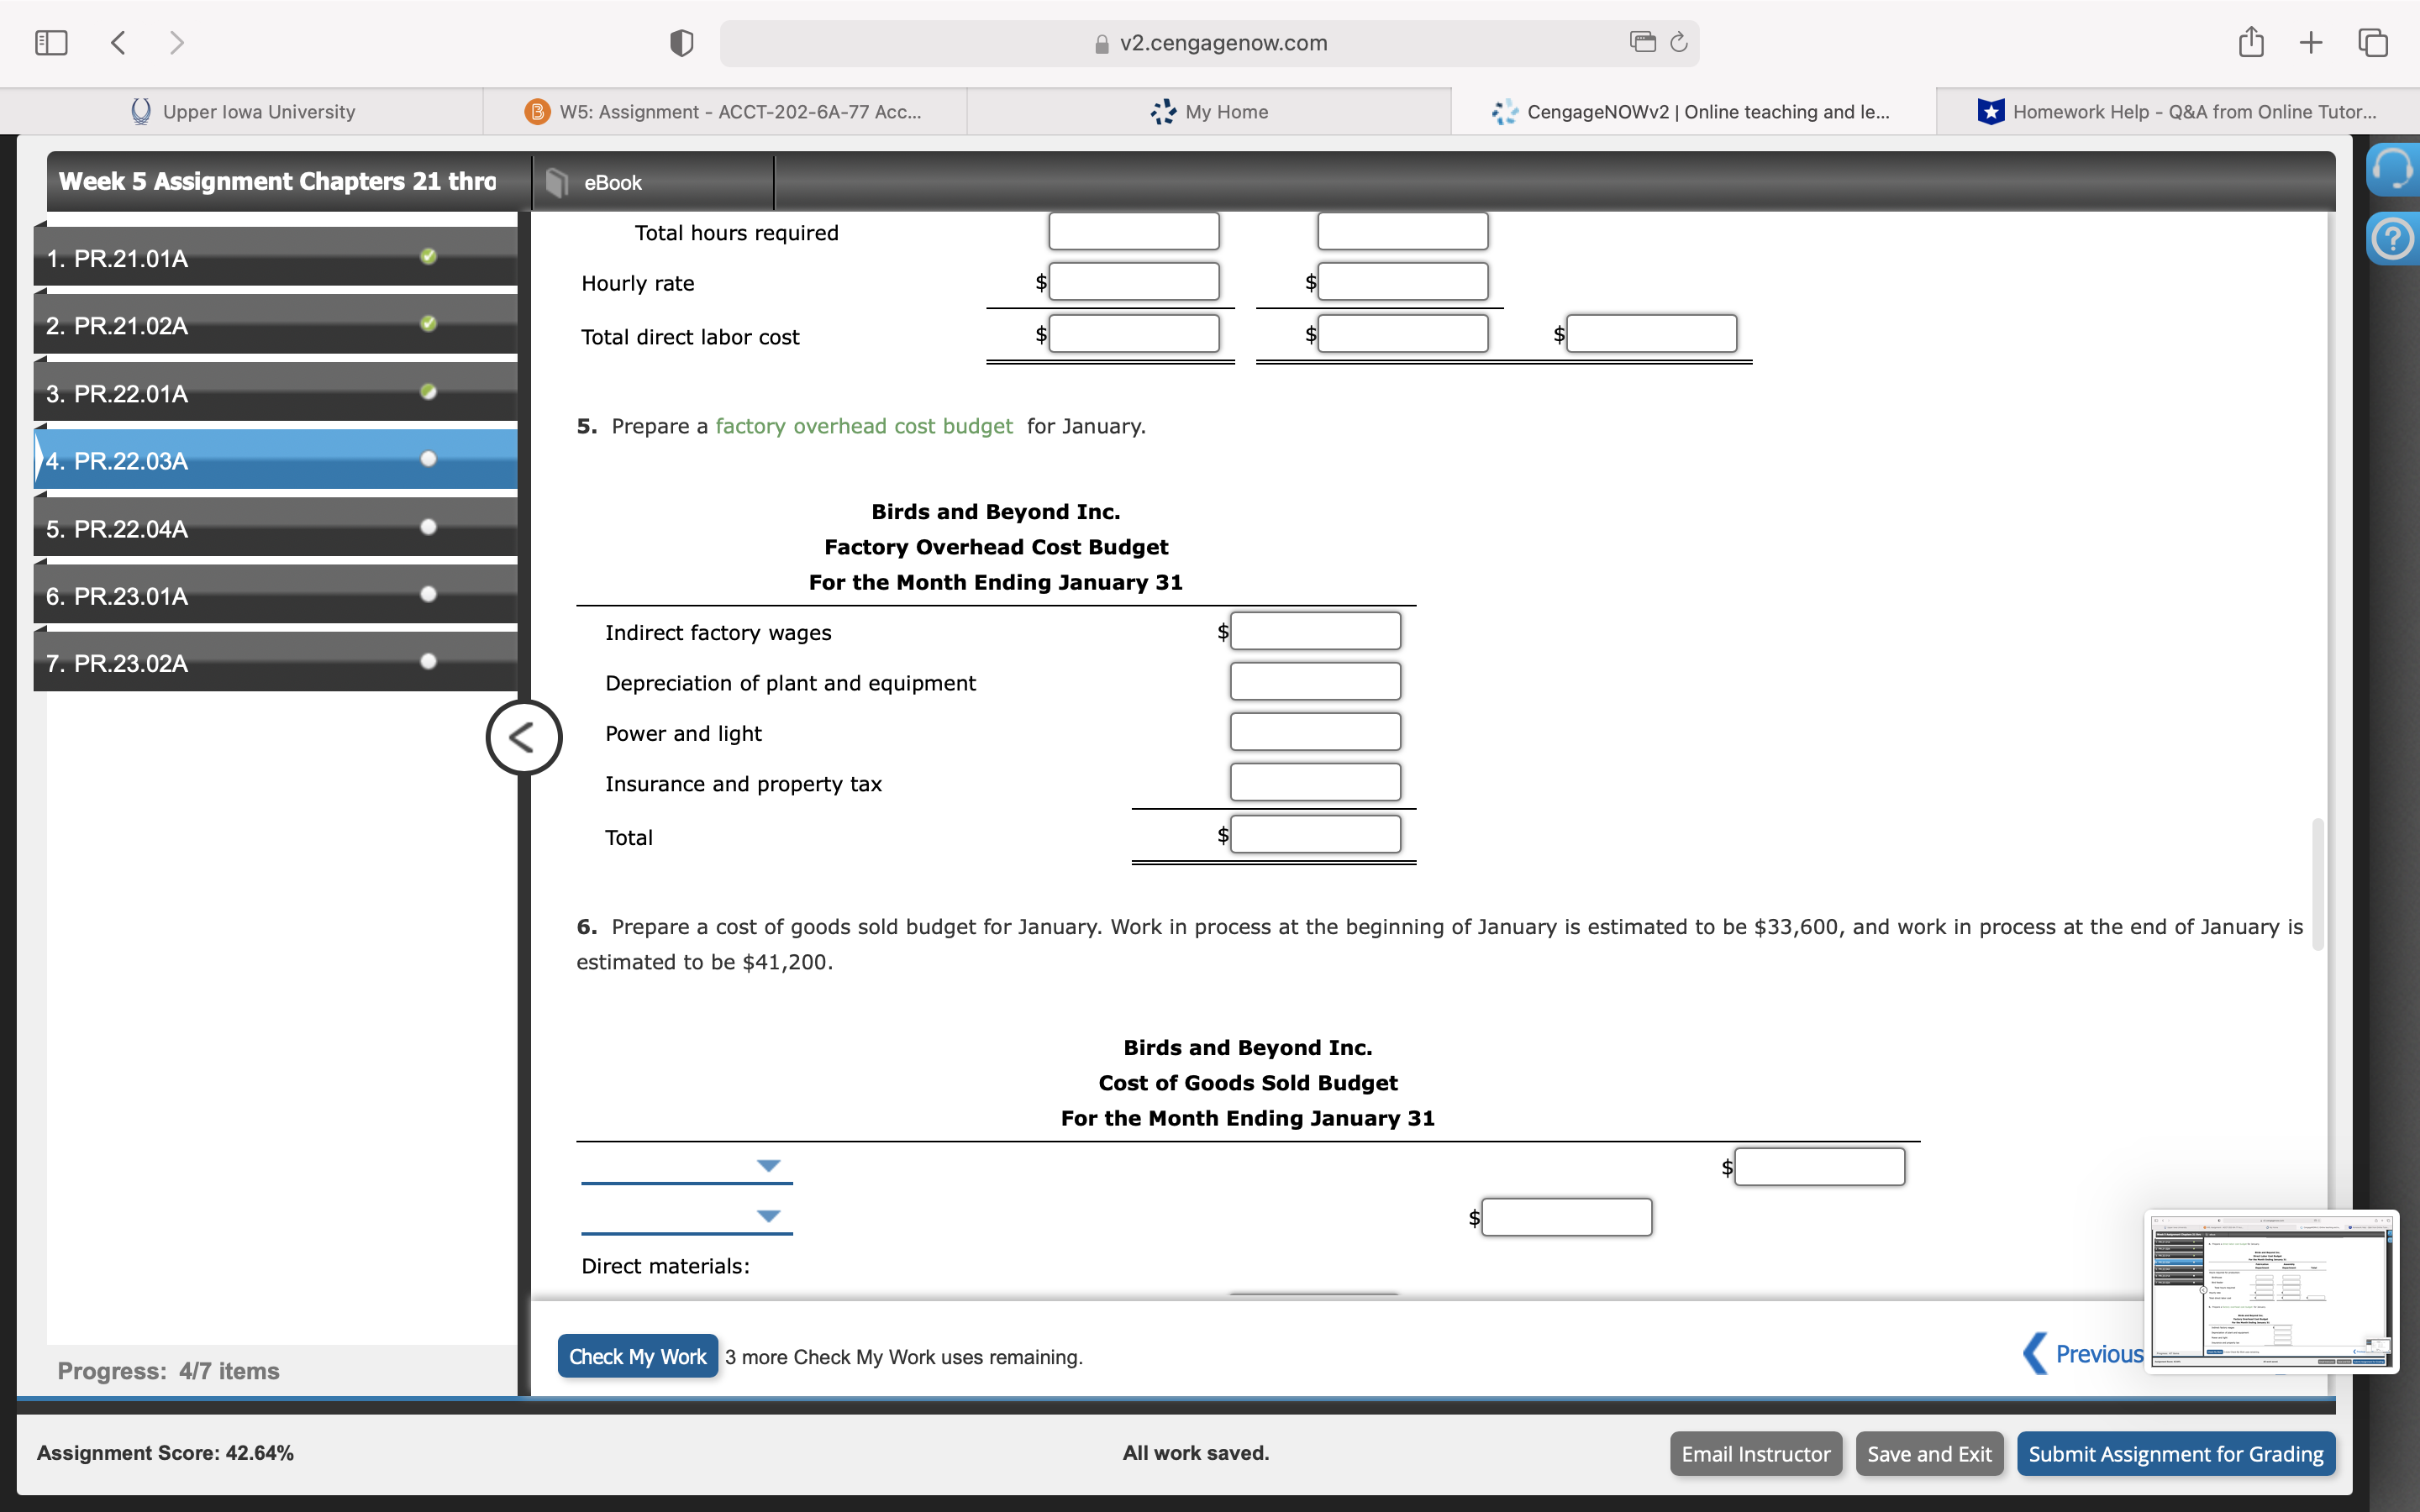2420x1512 pixels.
Task: Open factory overhead cost budget link
Action: [x=863, y=426]
